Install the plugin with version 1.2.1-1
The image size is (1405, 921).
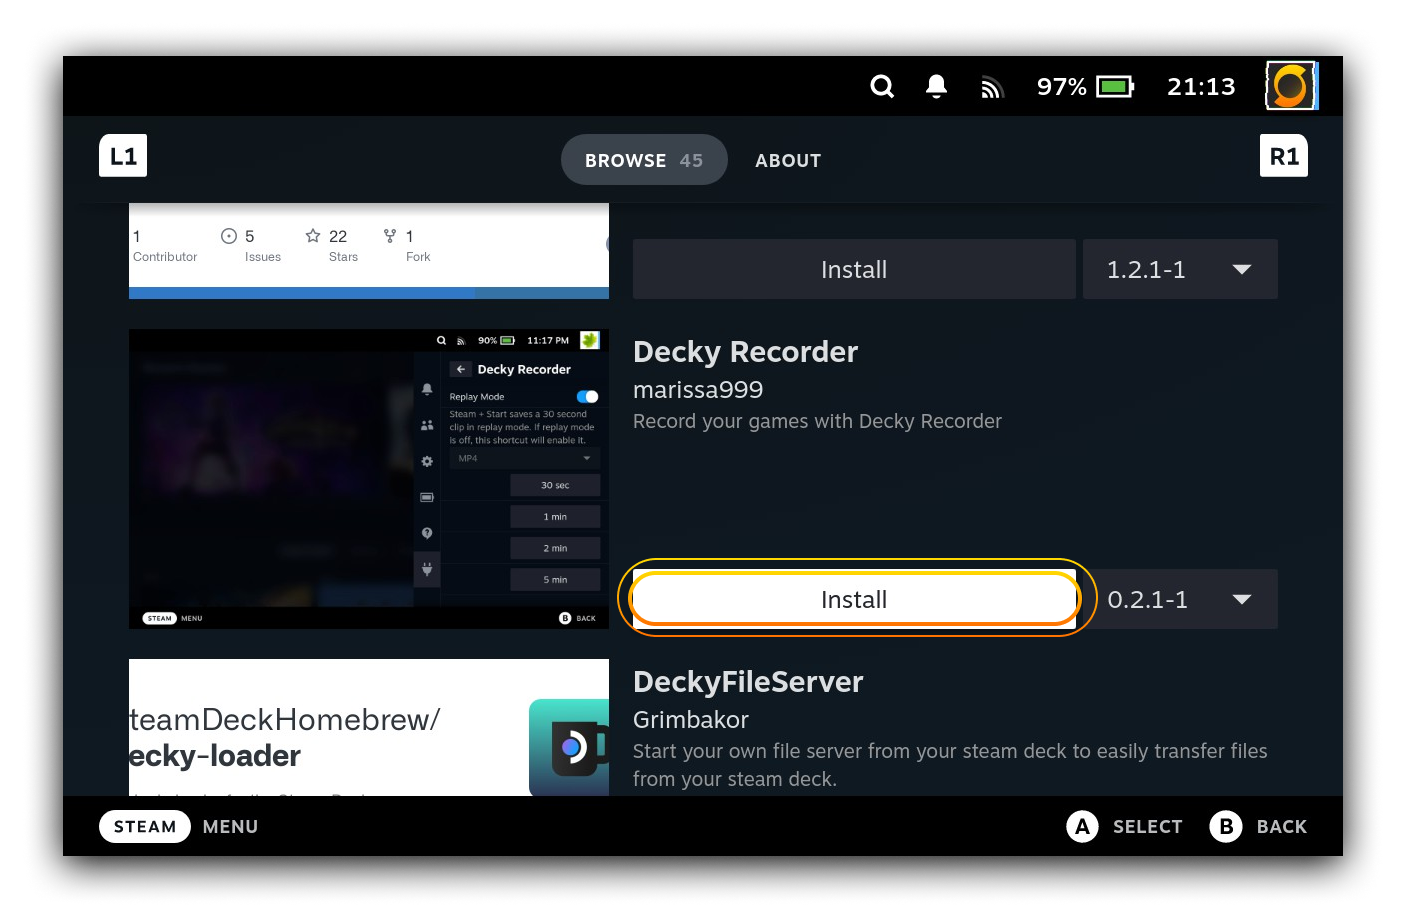(854, 269)
